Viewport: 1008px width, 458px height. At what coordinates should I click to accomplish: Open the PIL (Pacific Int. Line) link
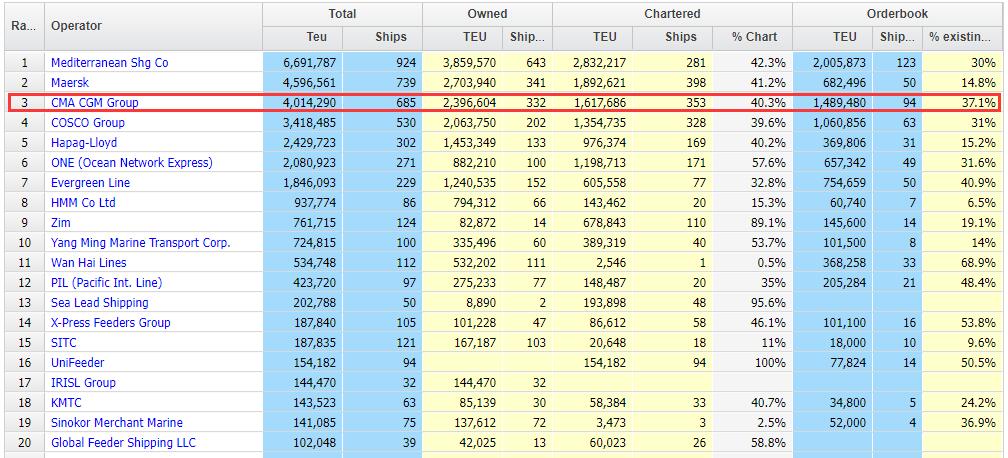click(107, 282)
